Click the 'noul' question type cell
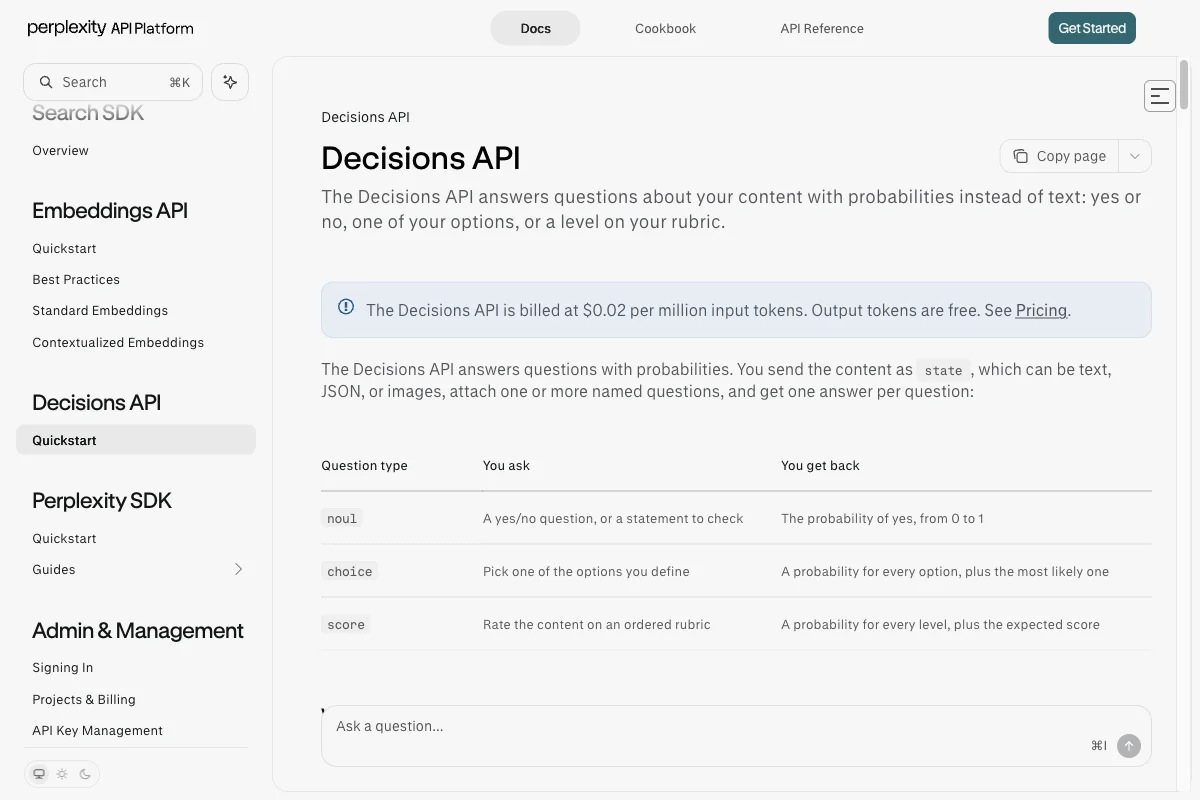This screenshot has width=1200, height=800. (342, 518)
